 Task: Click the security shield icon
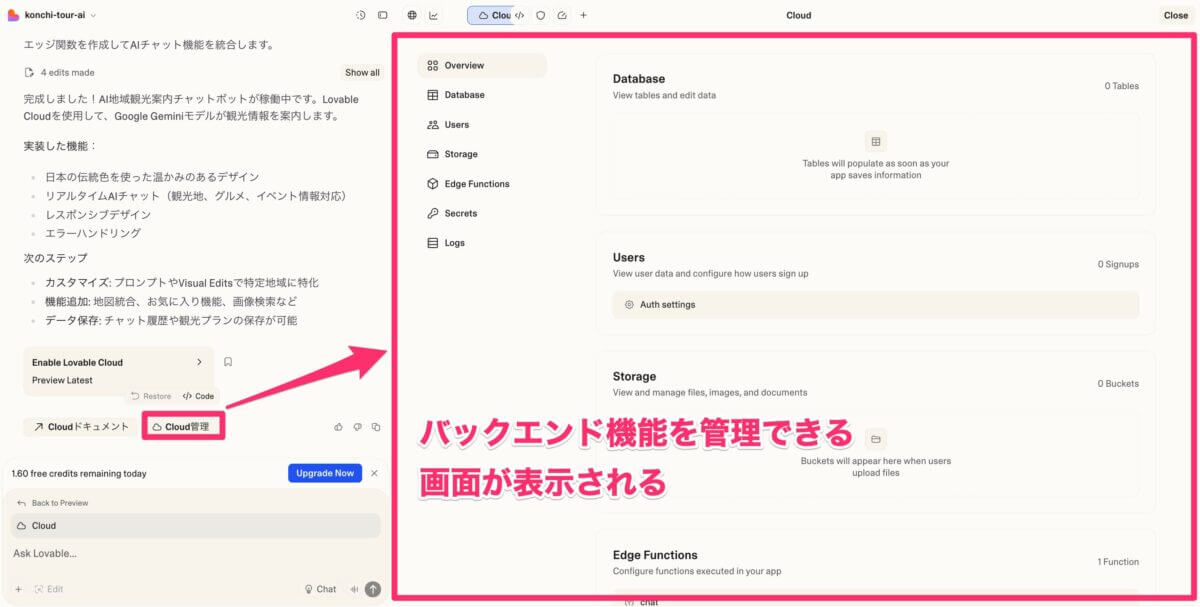[x=540, y=15]
